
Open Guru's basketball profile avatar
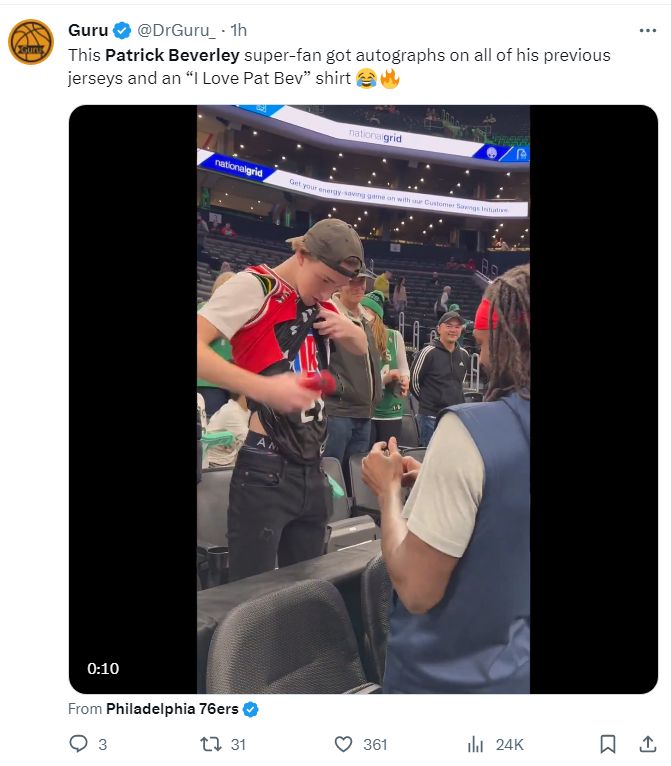(x=31, y=42)
